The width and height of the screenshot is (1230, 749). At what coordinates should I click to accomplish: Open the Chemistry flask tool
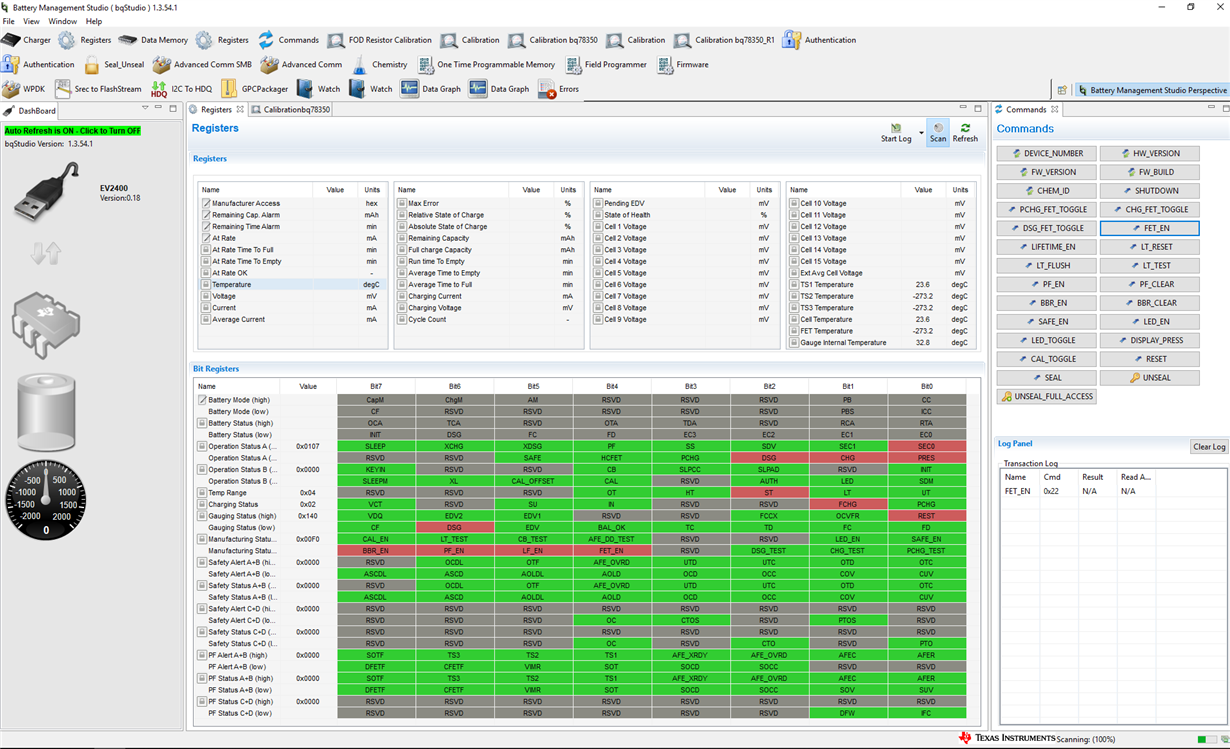[378, 64]
